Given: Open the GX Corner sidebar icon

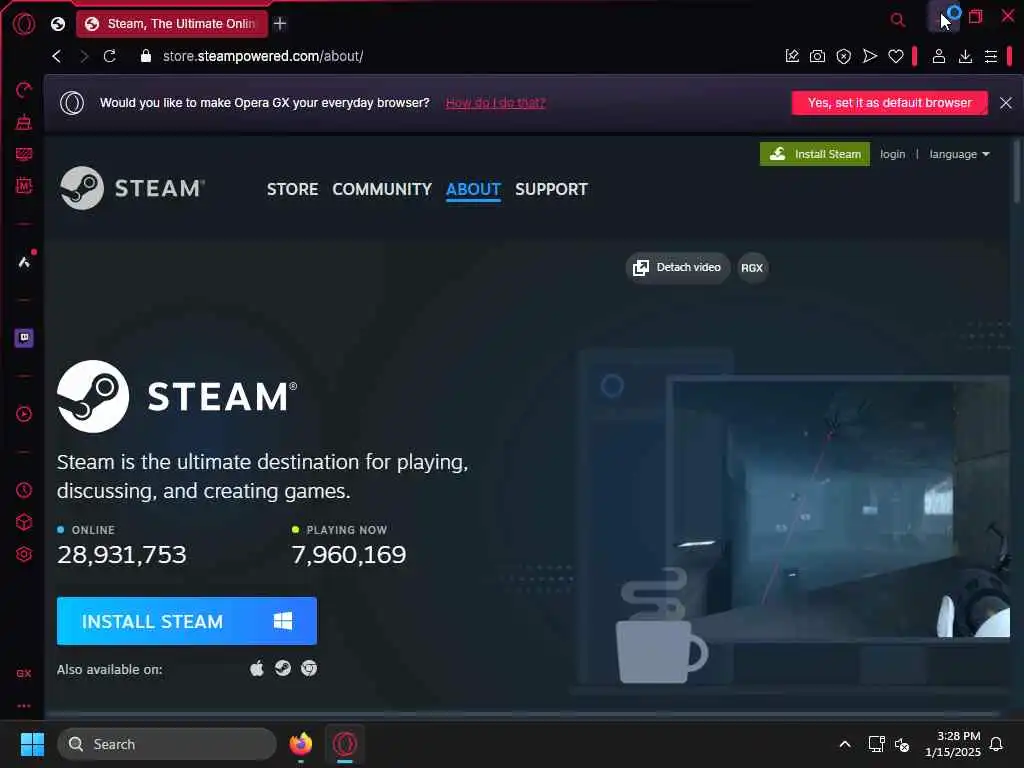Looking at the screenshot, I should [x=24, y=673].
